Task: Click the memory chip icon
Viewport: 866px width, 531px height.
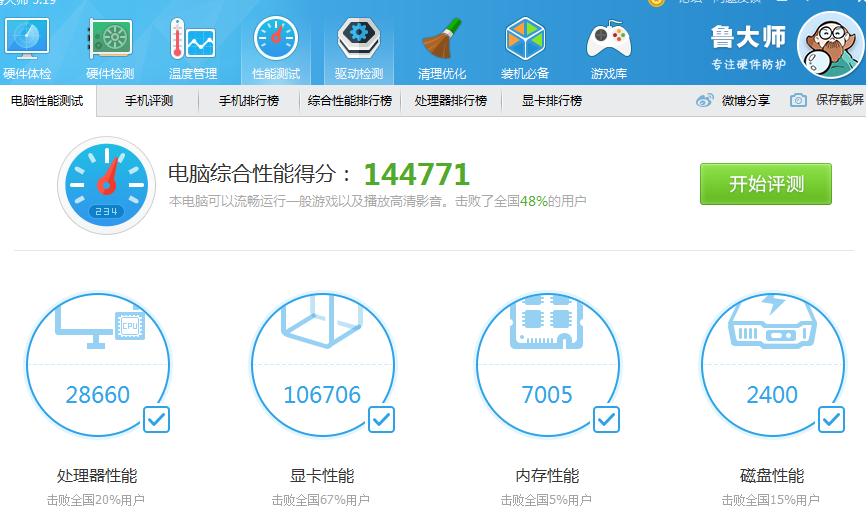Action: coord(547,322)
